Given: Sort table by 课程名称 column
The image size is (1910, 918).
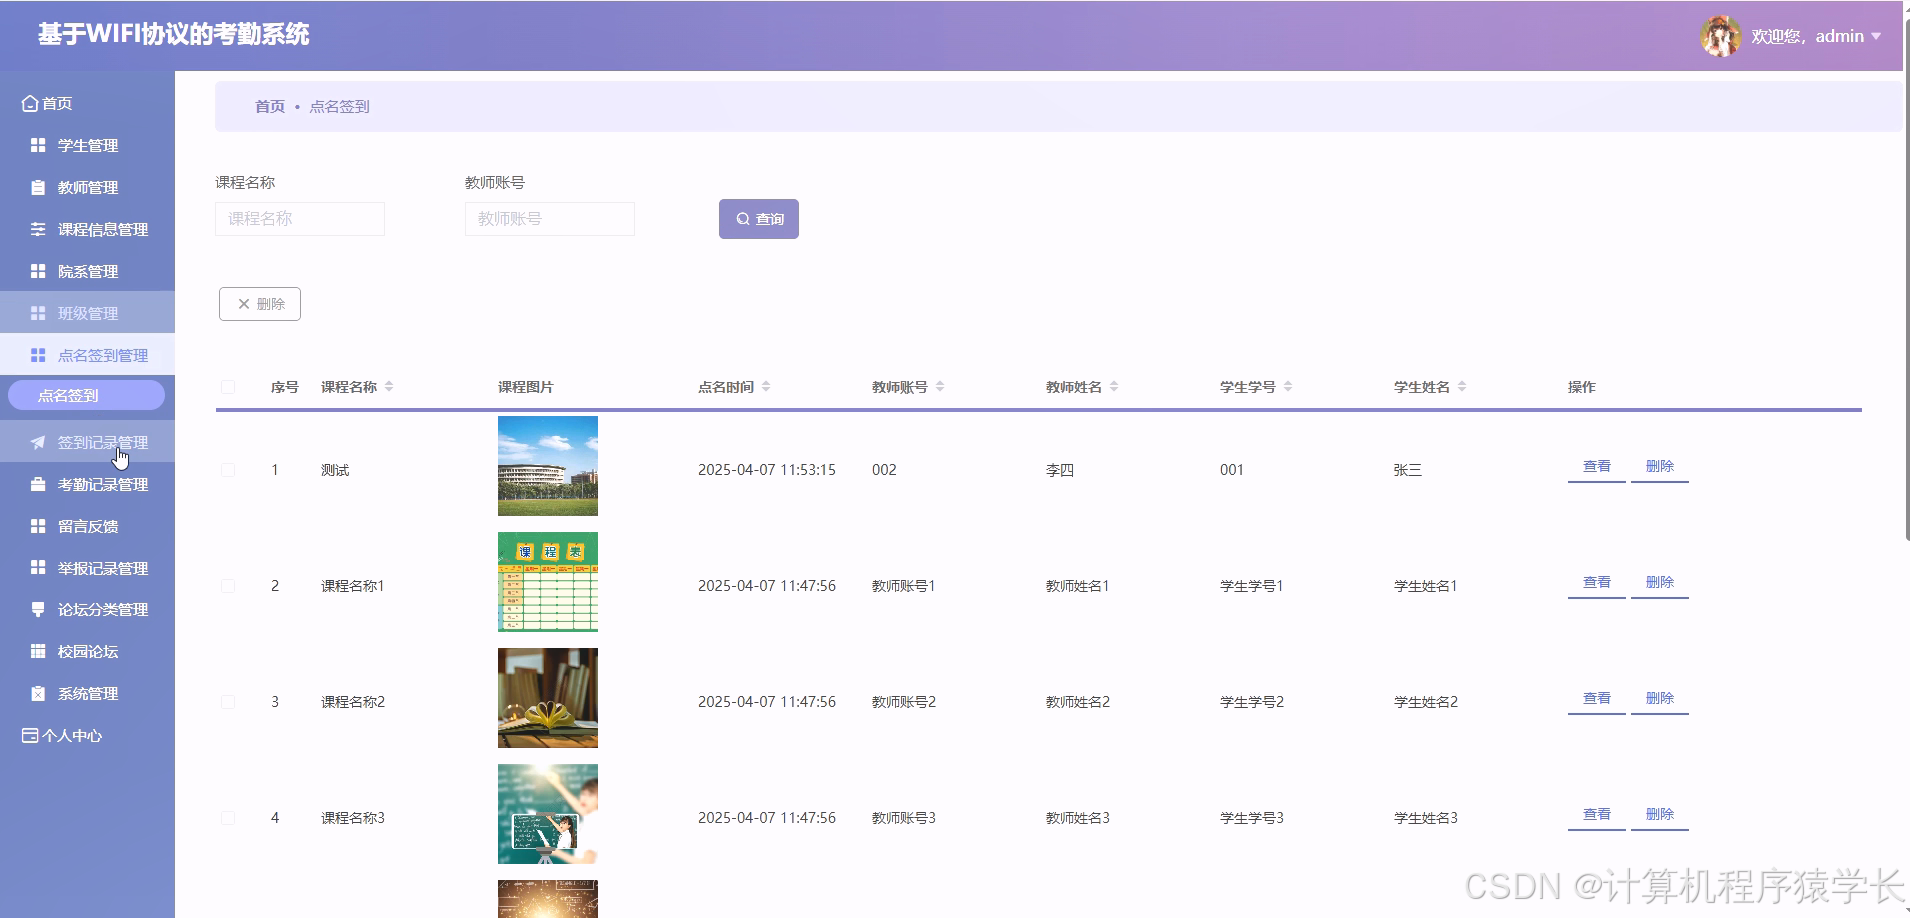Looking at the screenshot, I should point(389,386).
